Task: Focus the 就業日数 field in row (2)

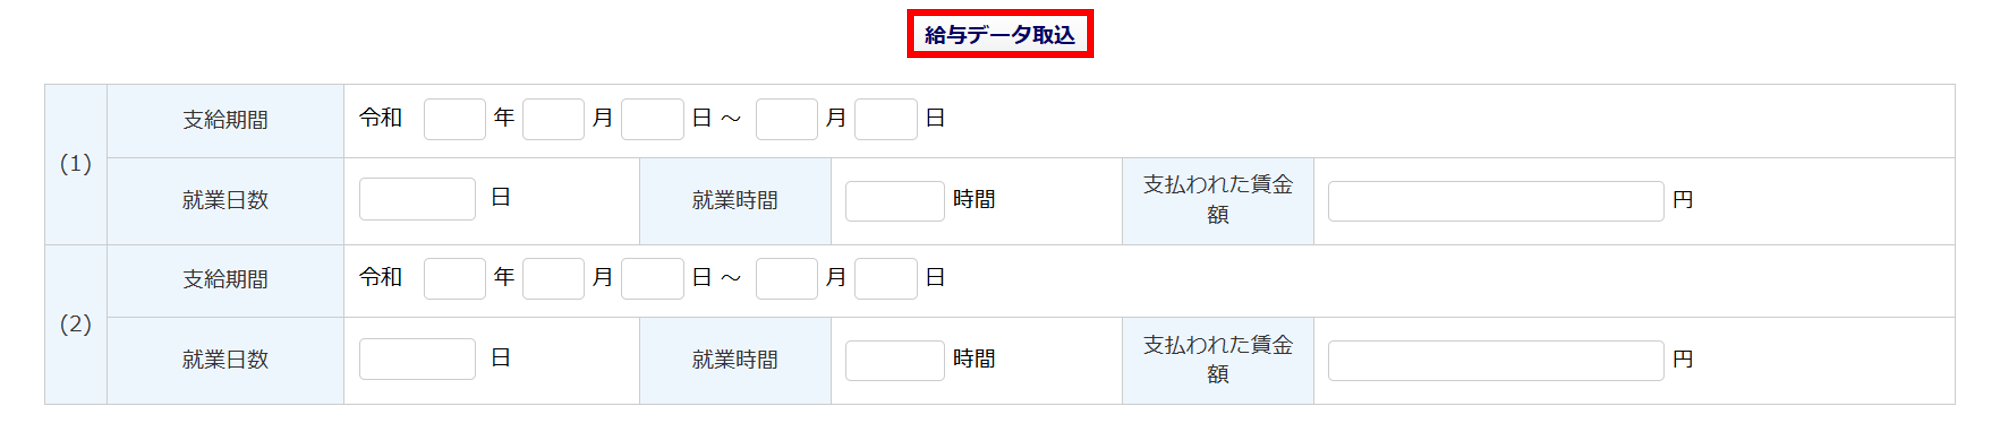Action: [x=417, y=359]
